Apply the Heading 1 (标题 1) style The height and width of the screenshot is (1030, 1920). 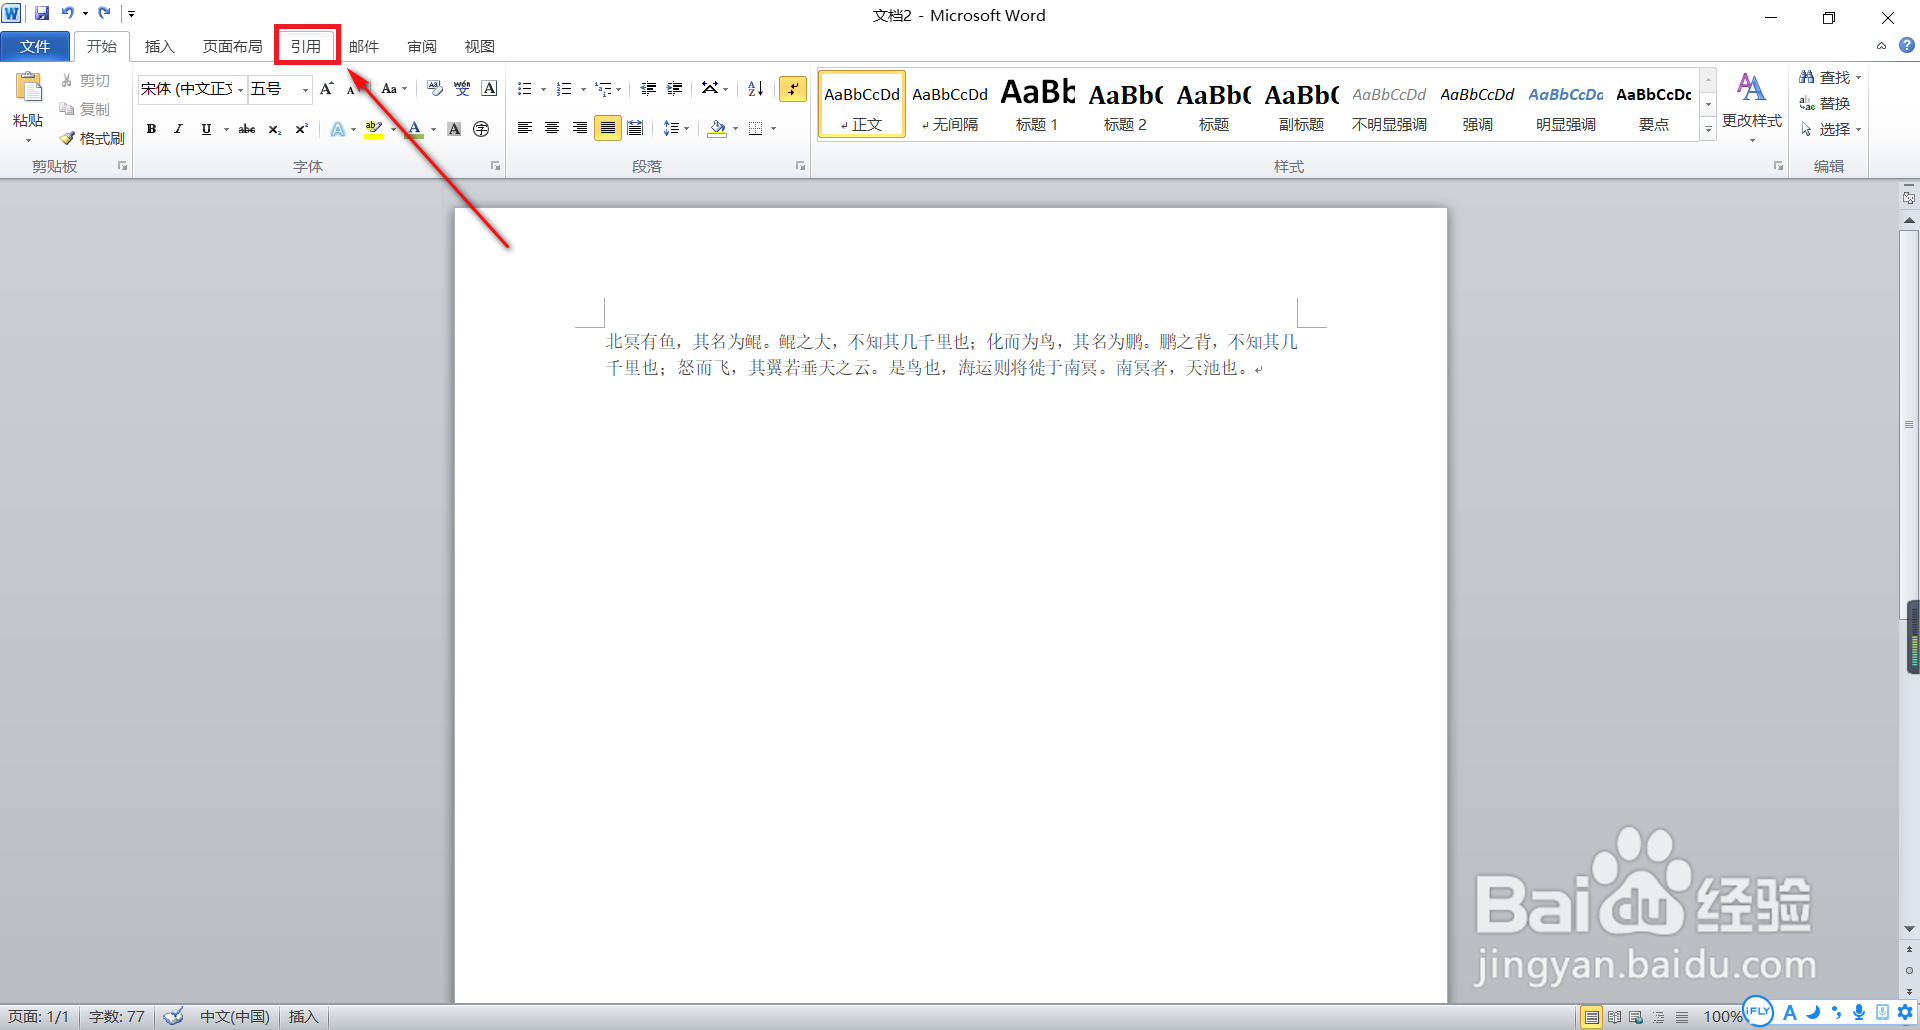pyautogui.click(x=1037, y=105)
